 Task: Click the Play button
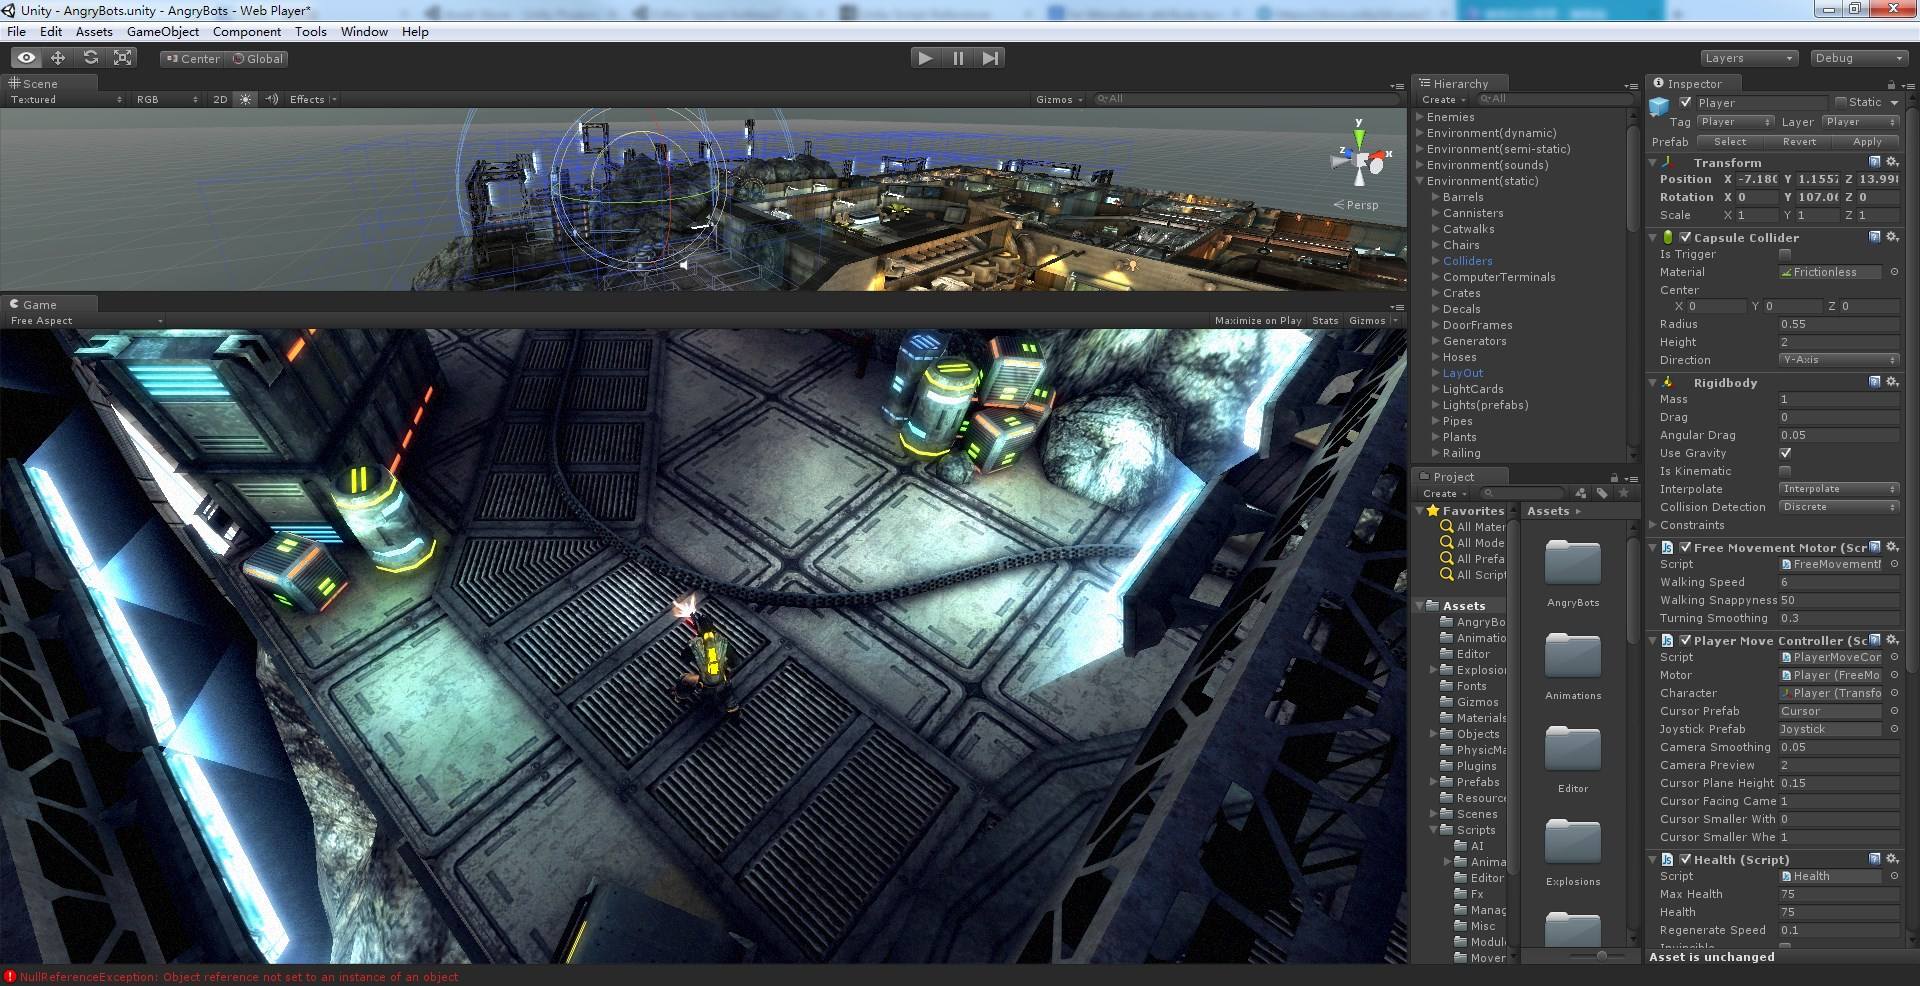pyautogui.click(x=925, y=58)
